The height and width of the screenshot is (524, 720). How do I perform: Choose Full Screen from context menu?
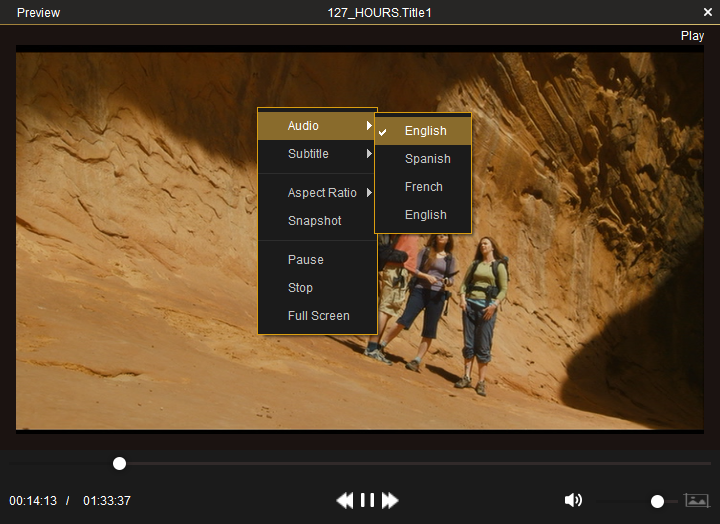tap(317, 316)
